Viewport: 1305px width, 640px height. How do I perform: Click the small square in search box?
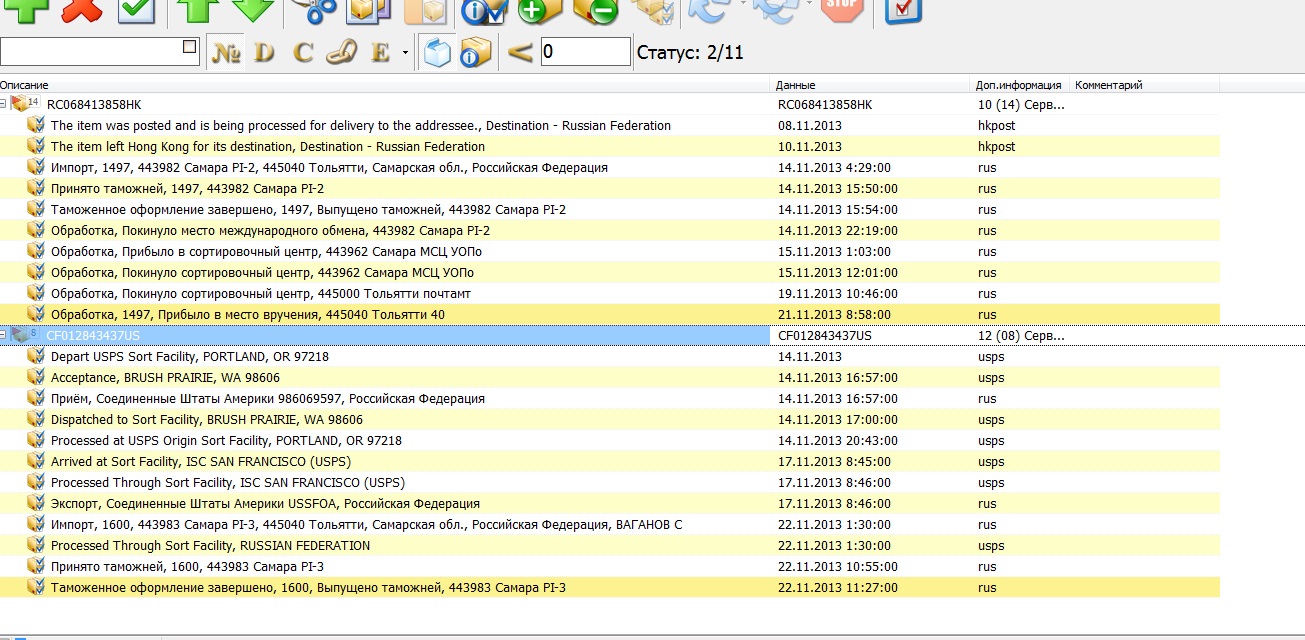[x=190, y=46]
